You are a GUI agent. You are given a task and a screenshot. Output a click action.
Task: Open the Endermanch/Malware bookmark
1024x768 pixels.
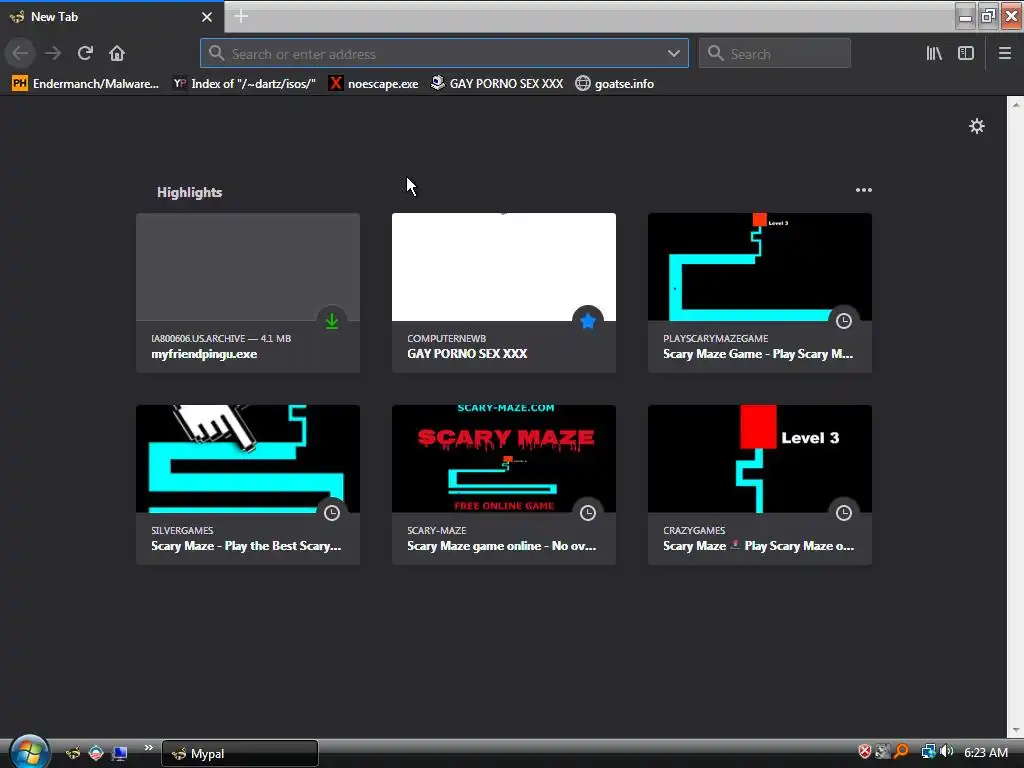85,84
